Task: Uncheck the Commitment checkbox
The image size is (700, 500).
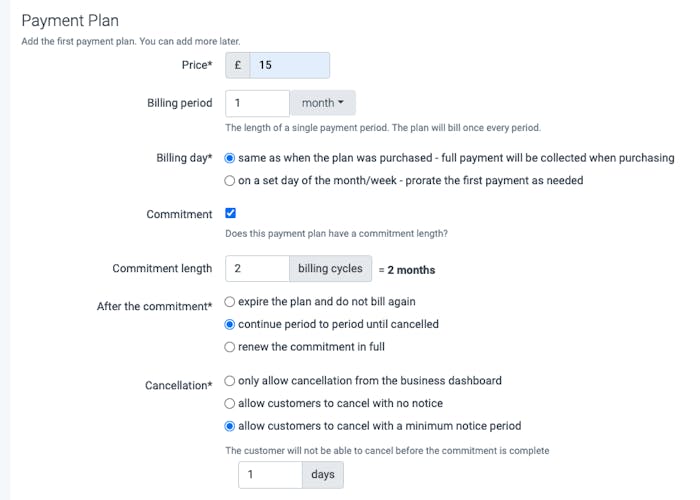Action: 231,213
